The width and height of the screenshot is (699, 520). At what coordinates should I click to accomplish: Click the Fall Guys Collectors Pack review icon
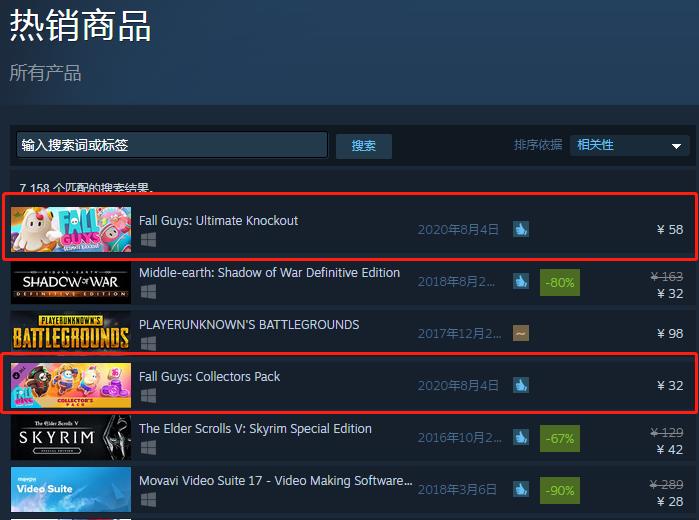(x=521, y=385)
